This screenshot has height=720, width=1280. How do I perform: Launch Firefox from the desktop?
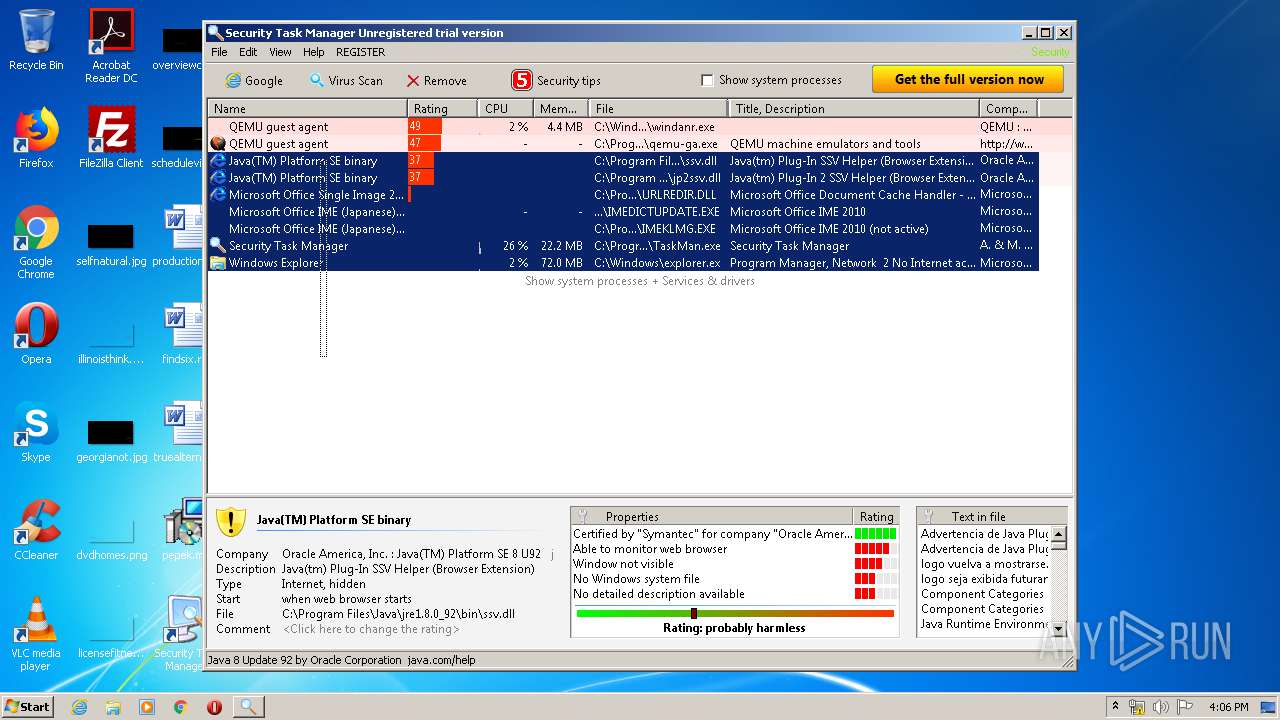(36, 137)
